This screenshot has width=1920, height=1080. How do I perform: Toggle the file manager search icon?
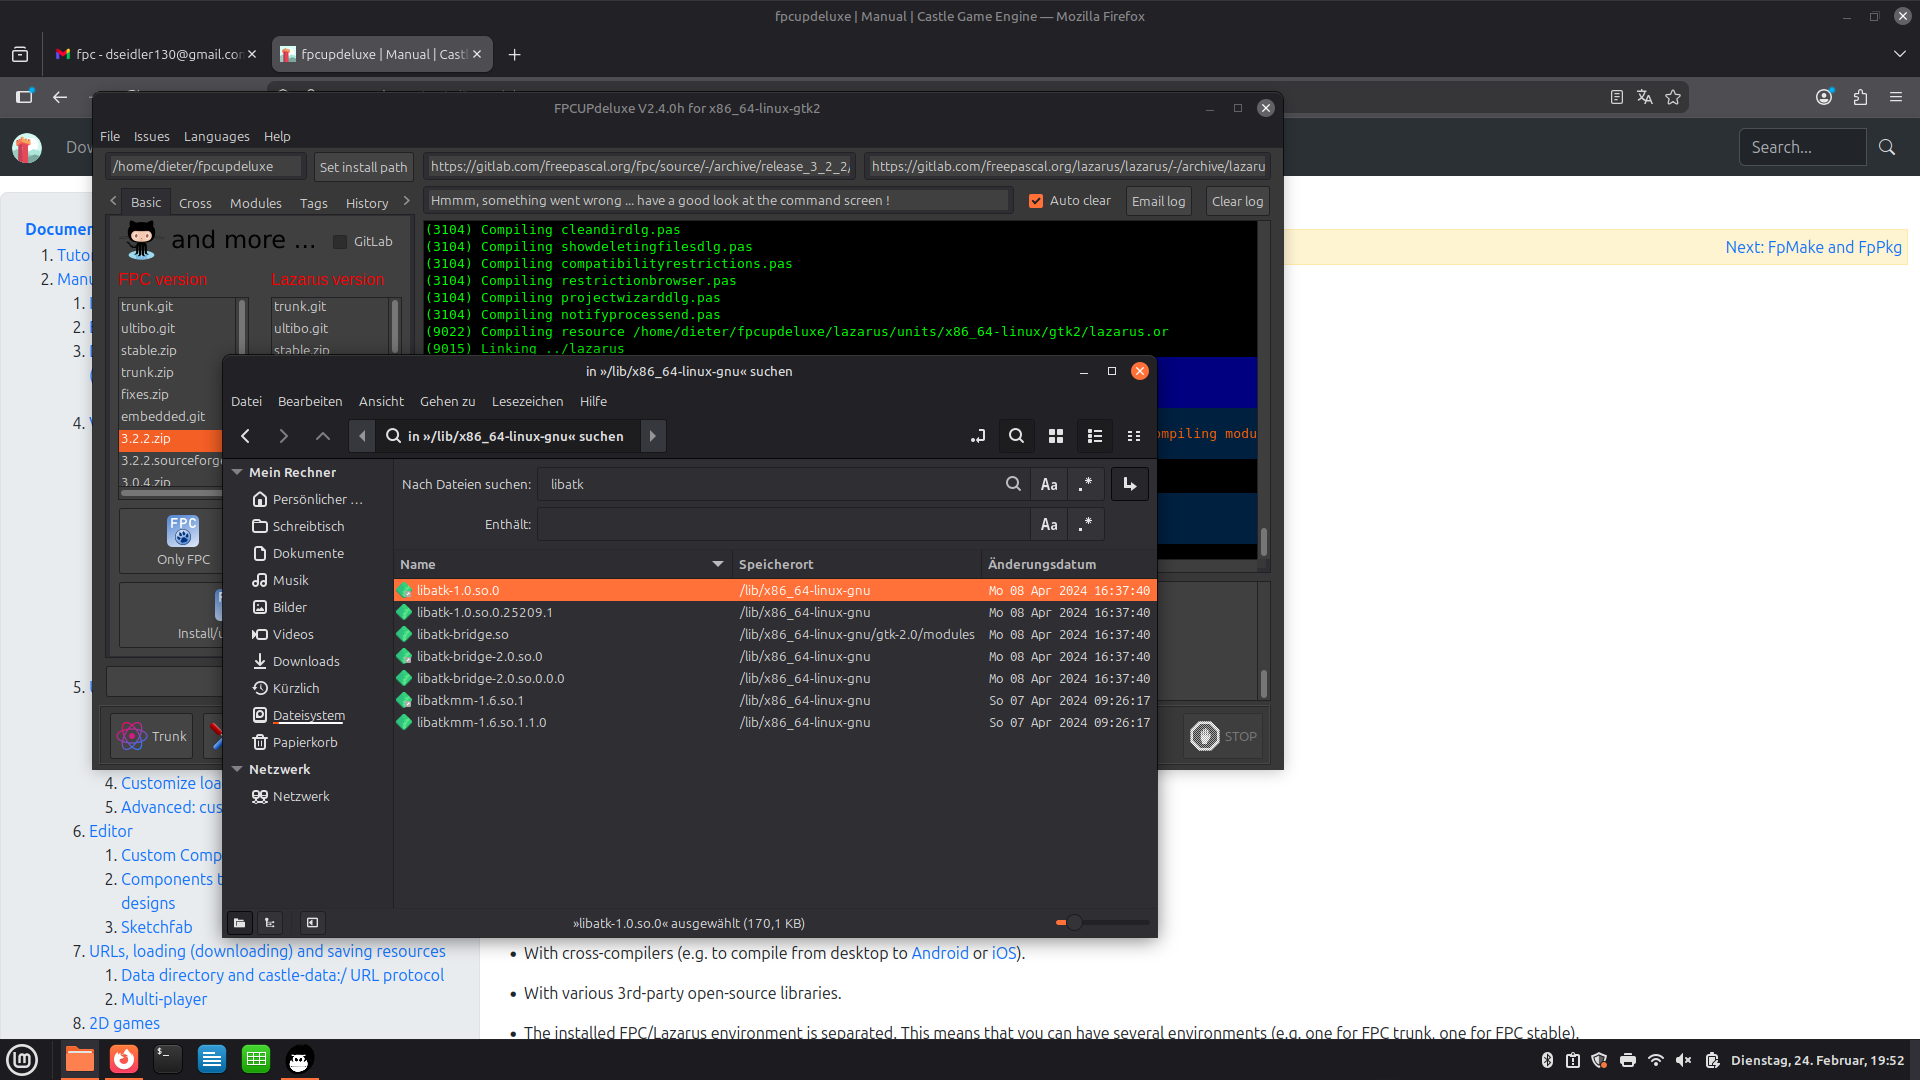(1016, 436)
